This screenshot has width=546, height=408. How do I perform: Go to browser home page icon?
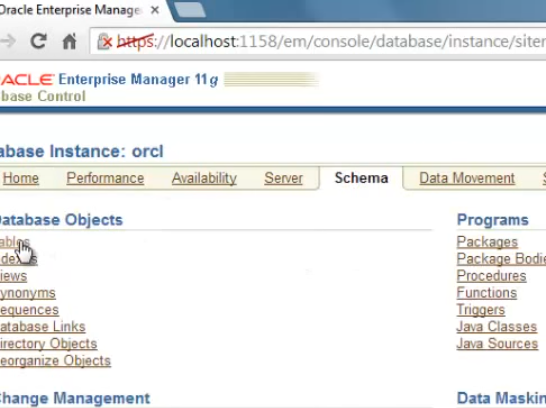point(69,41)
